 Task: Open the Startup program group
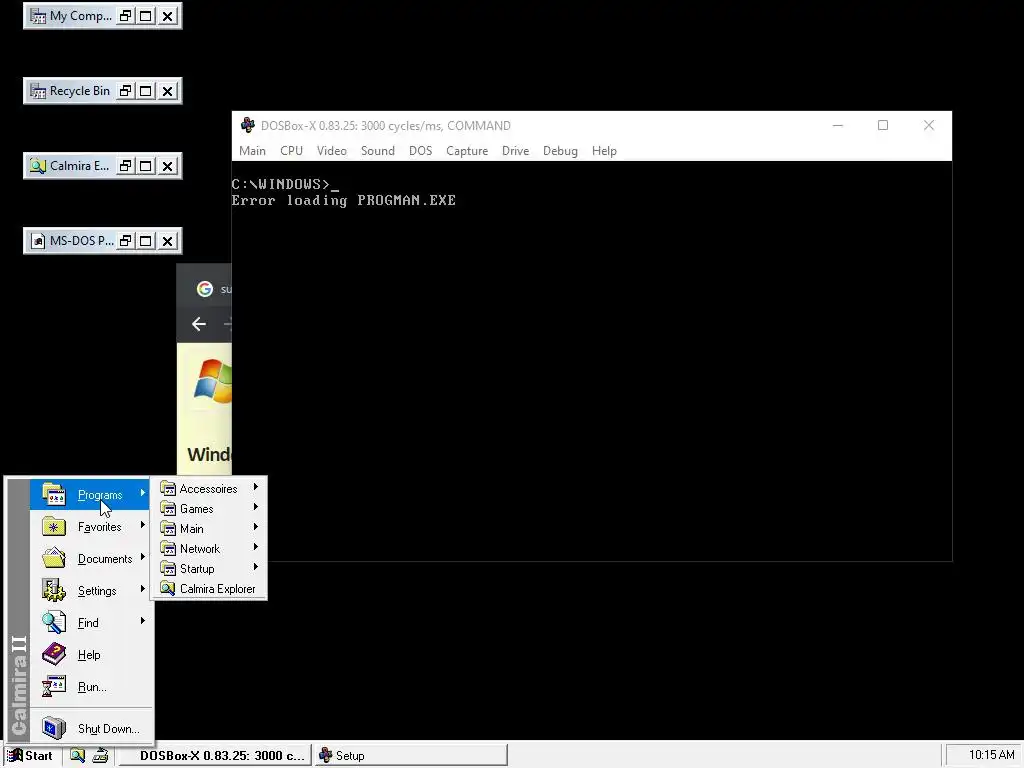click(209, 568)
